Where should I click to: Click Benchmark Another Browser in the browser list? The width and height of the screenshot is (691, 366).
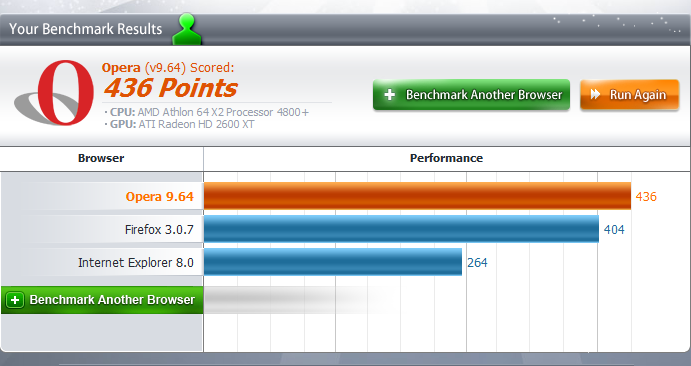pos(102,300)
